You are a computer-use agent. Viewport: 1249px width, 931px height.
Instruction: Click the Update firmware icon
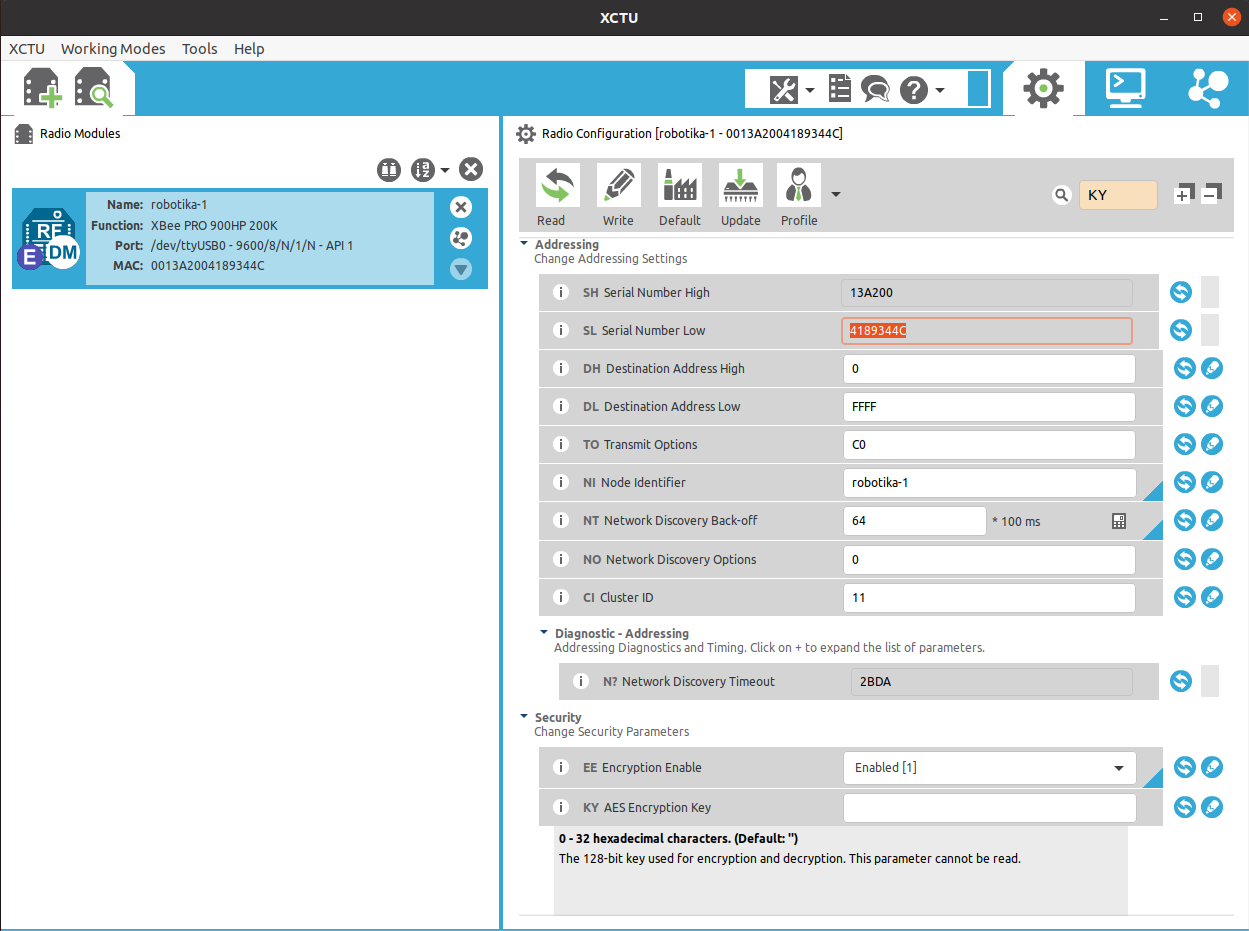740,196
